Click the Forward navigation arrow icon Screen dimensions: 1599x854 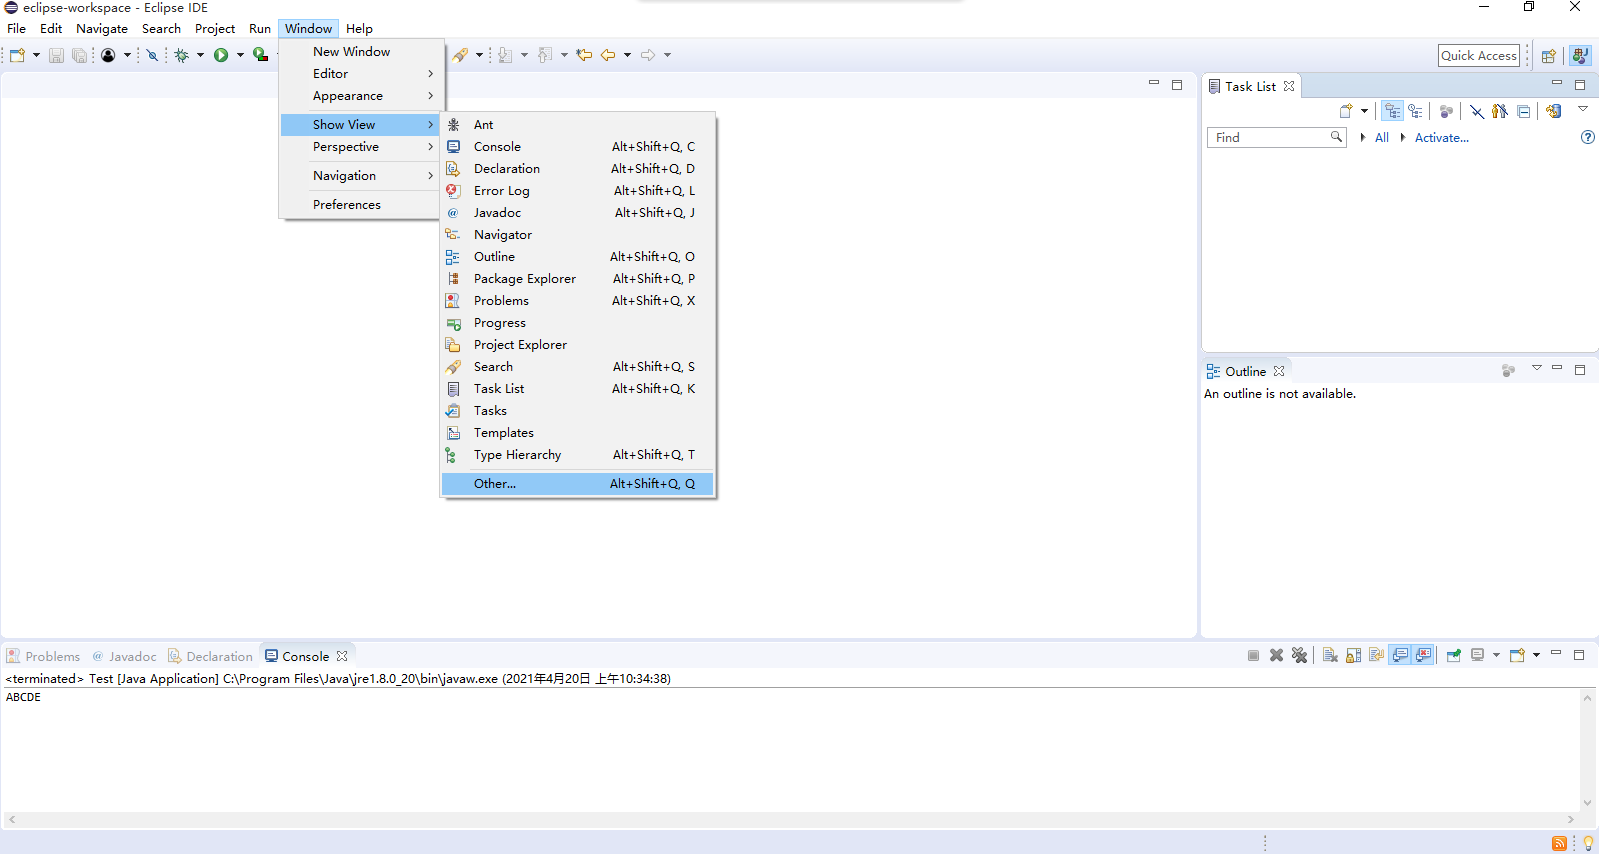point(648,55)
